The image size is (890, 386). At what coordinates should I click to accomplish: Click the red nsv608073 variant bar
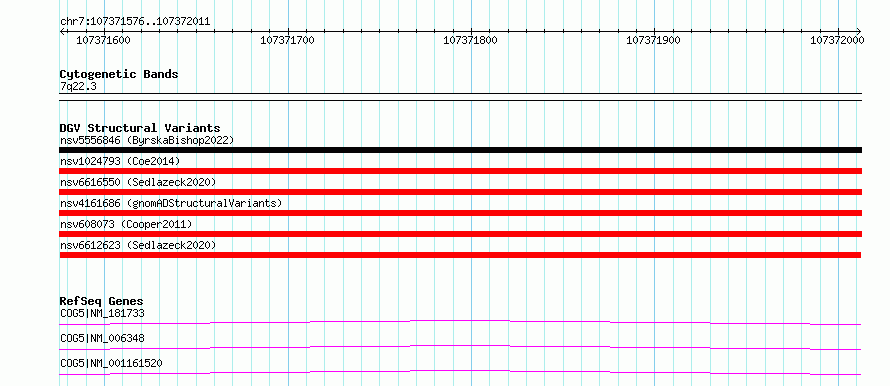460,234
